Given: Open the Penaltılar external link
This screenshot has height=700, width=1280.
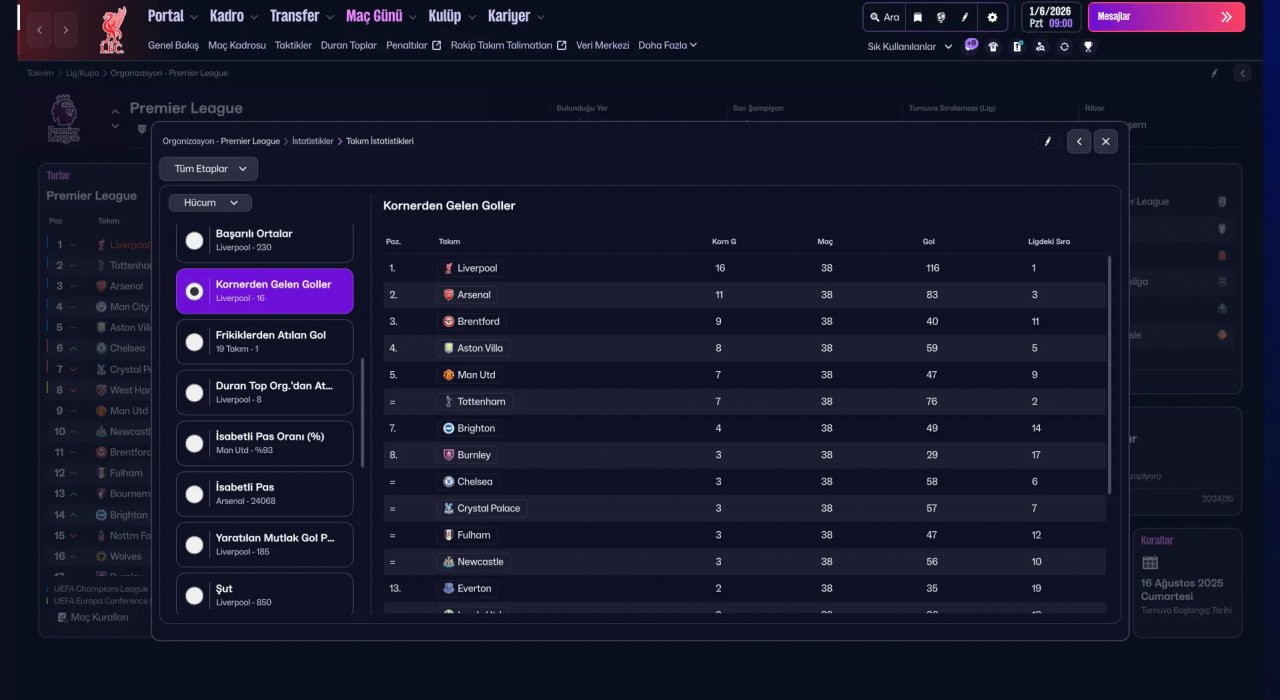Looking at the screenshot, I should (x=413, y=45).
